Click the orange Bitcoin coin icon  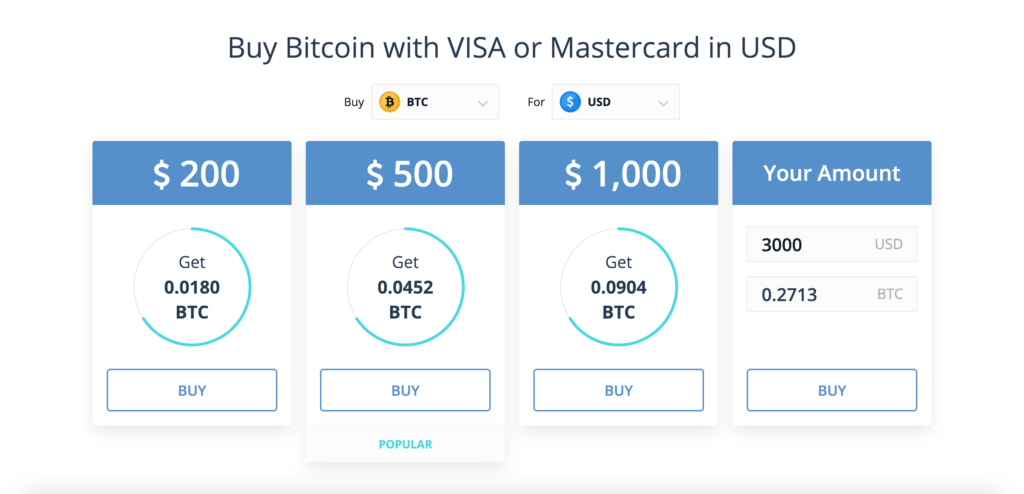pos(390,102)
